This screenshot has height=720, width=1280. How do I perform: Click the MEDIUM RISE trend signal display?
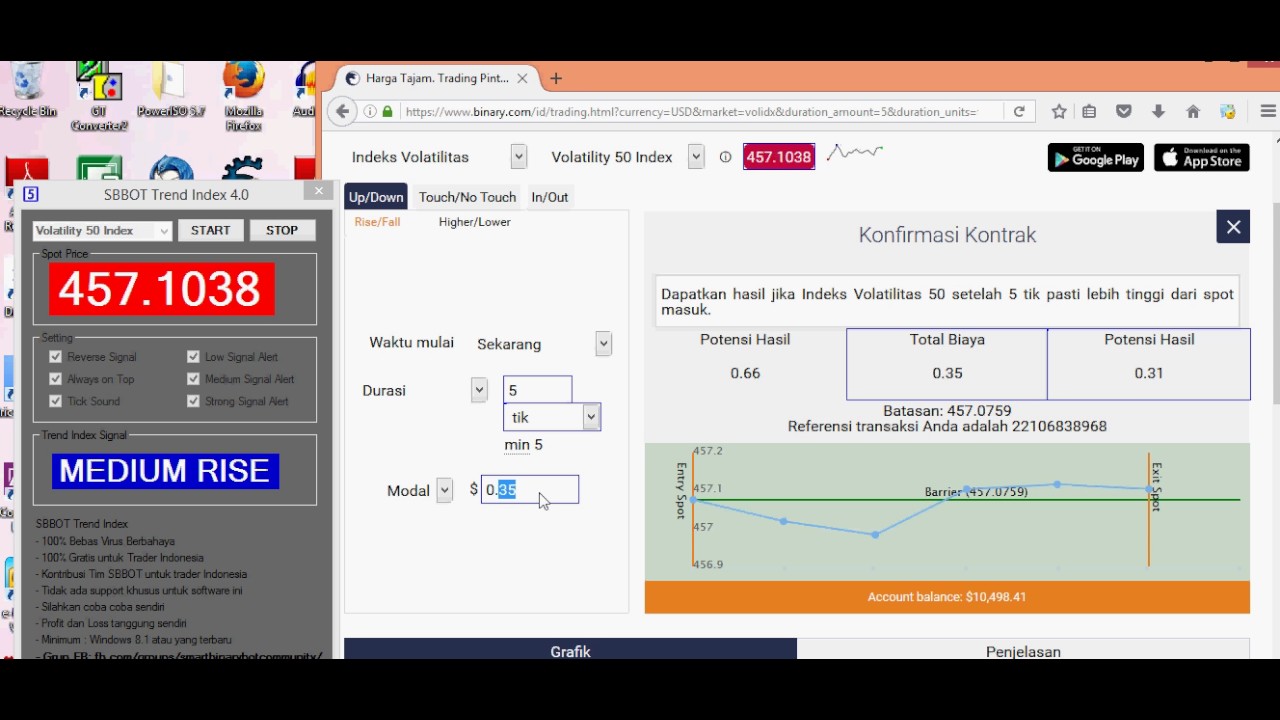point(165,471)
